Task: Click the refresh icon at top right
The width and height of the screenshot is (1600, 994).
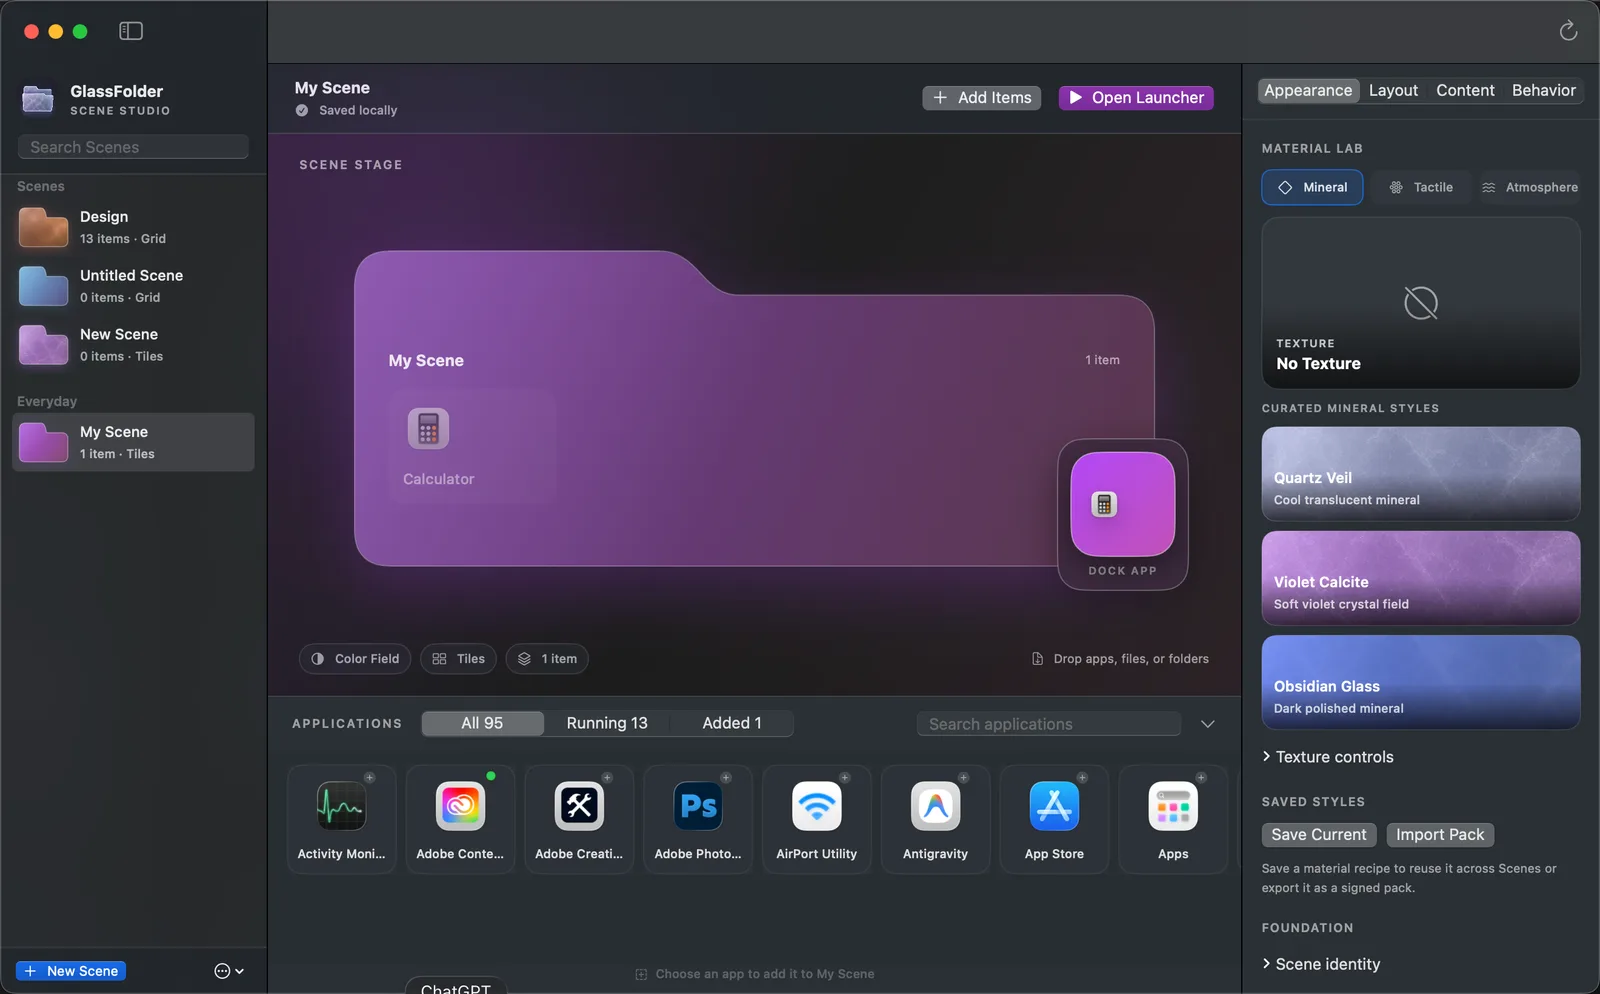Action: (1568, 31)
